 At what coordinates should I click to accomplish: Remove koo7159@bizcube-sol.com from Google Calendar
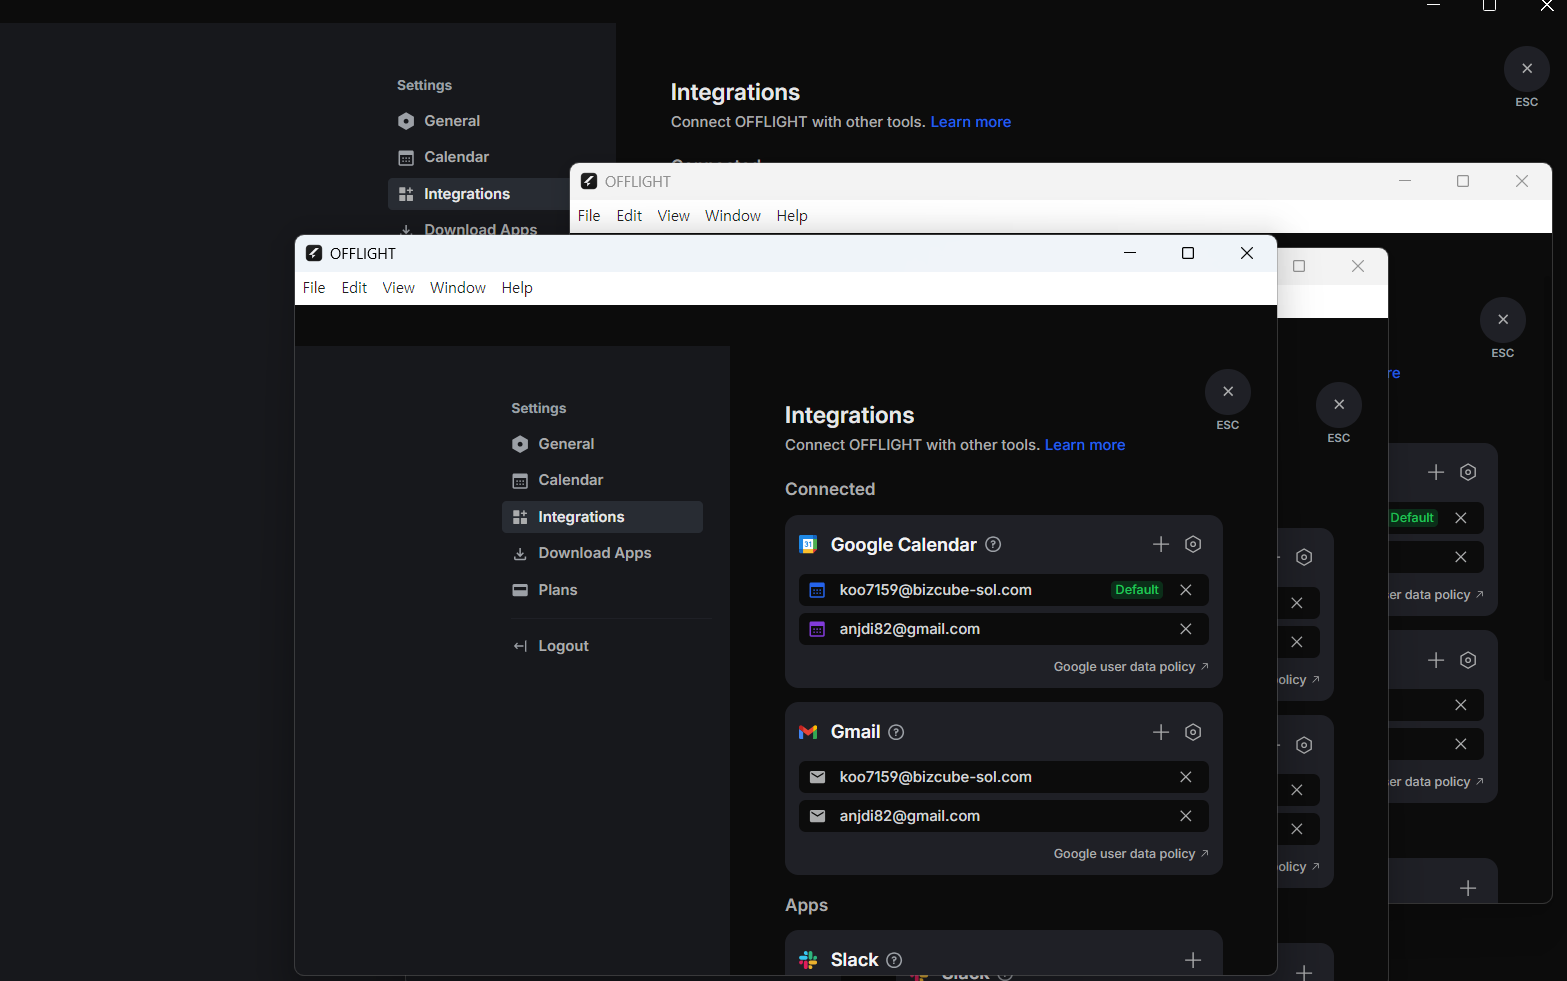click(1185, 590)
